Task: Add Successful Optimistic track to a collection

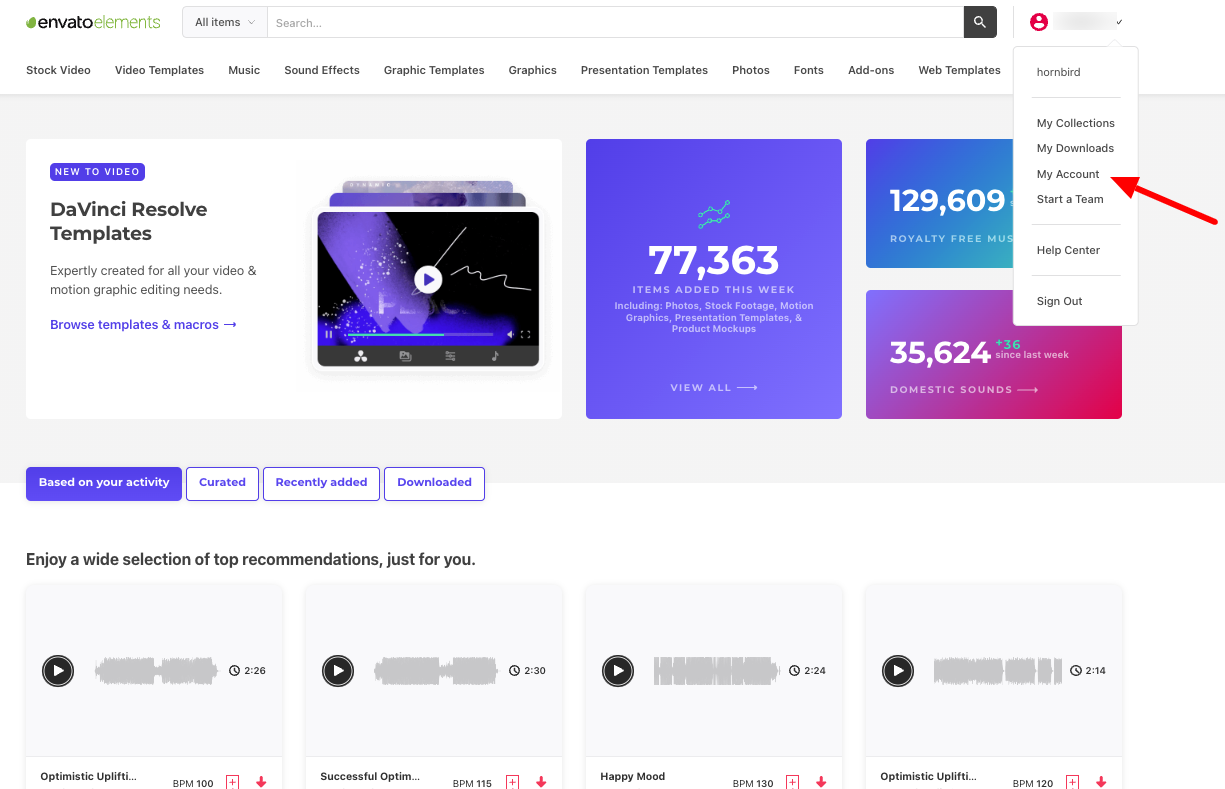Action: pos(512,783)
